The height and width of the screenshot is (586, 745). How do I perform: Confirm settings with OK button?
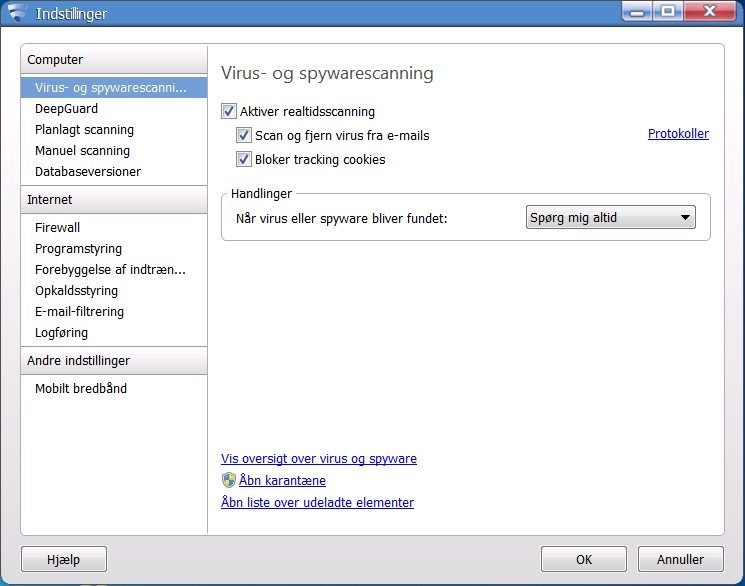[x=583, y=559]
